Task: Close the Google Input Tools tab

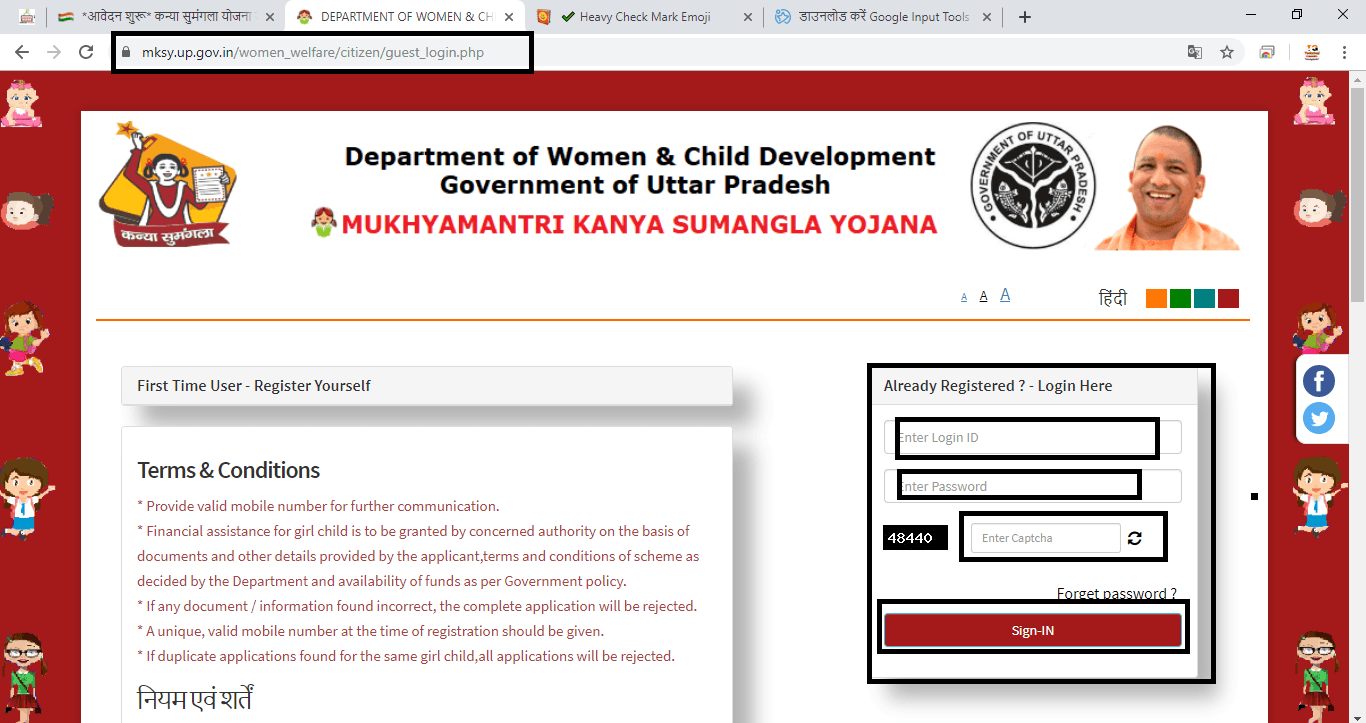Action: click(987, 17)
